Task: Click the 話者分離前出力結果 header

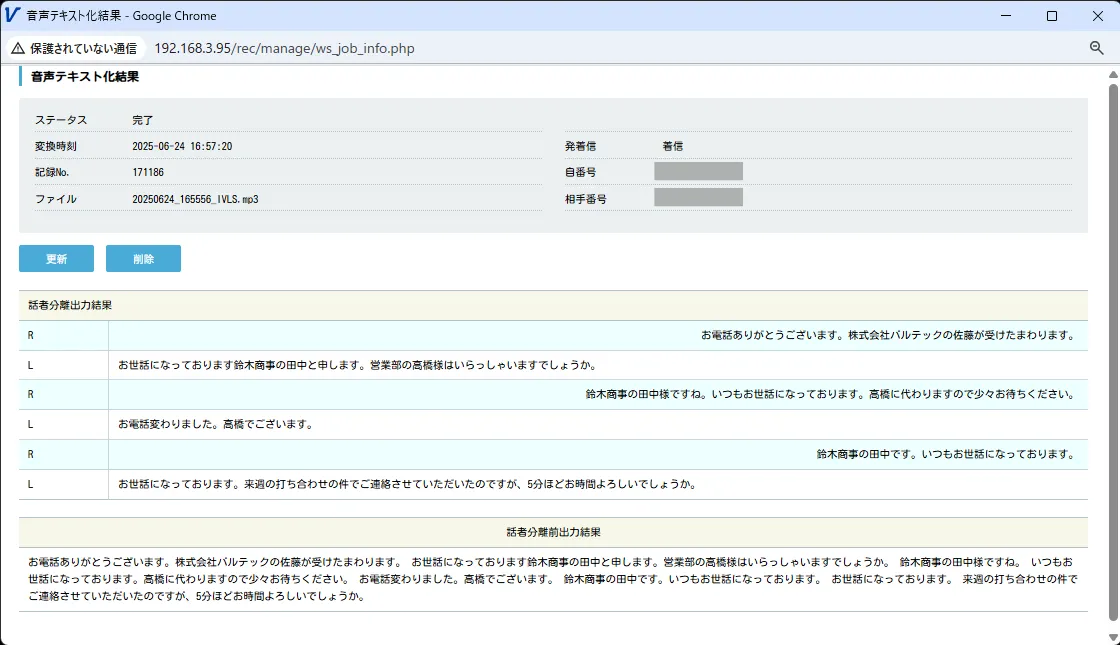Action: (x=553, y=532)
